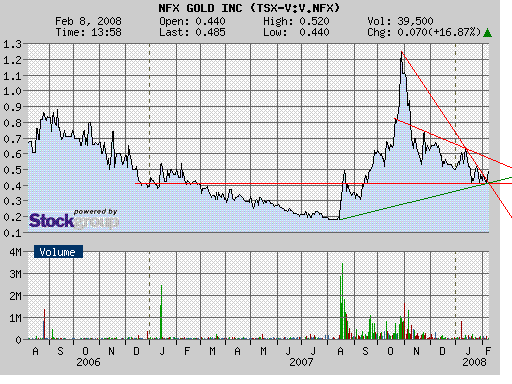512x384 pixels.
Task: Click the Feb 8, 2008 date text
Action: tap(88, 21)
